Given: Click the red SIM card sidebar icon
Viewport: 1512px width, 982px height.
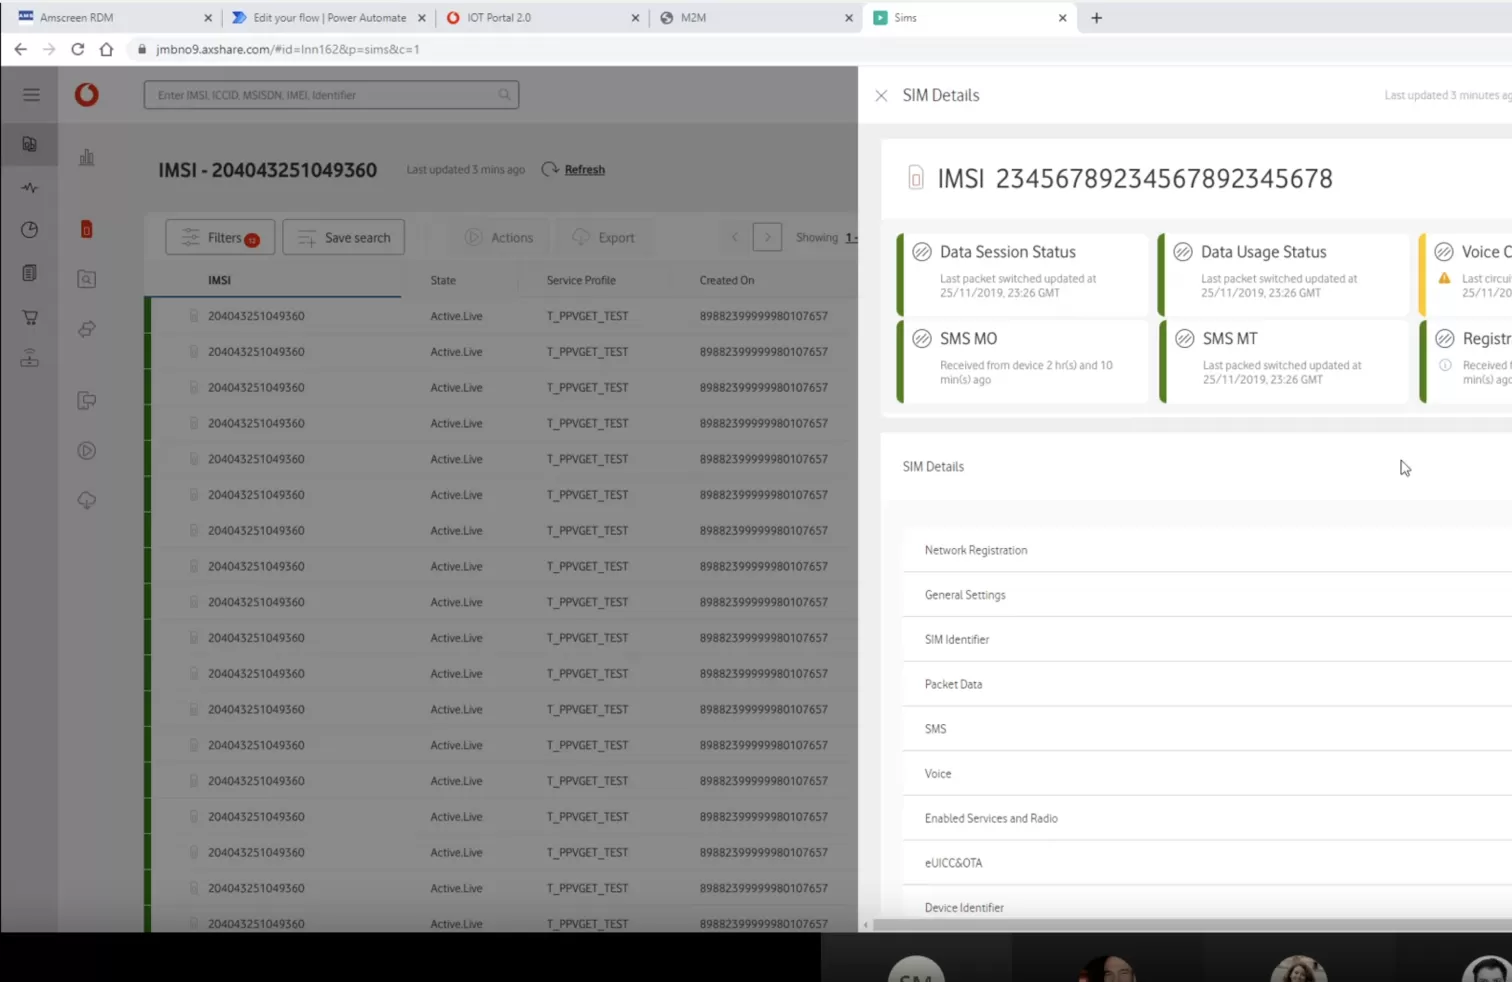Looking at the screenshot, I should click(86, 230).
